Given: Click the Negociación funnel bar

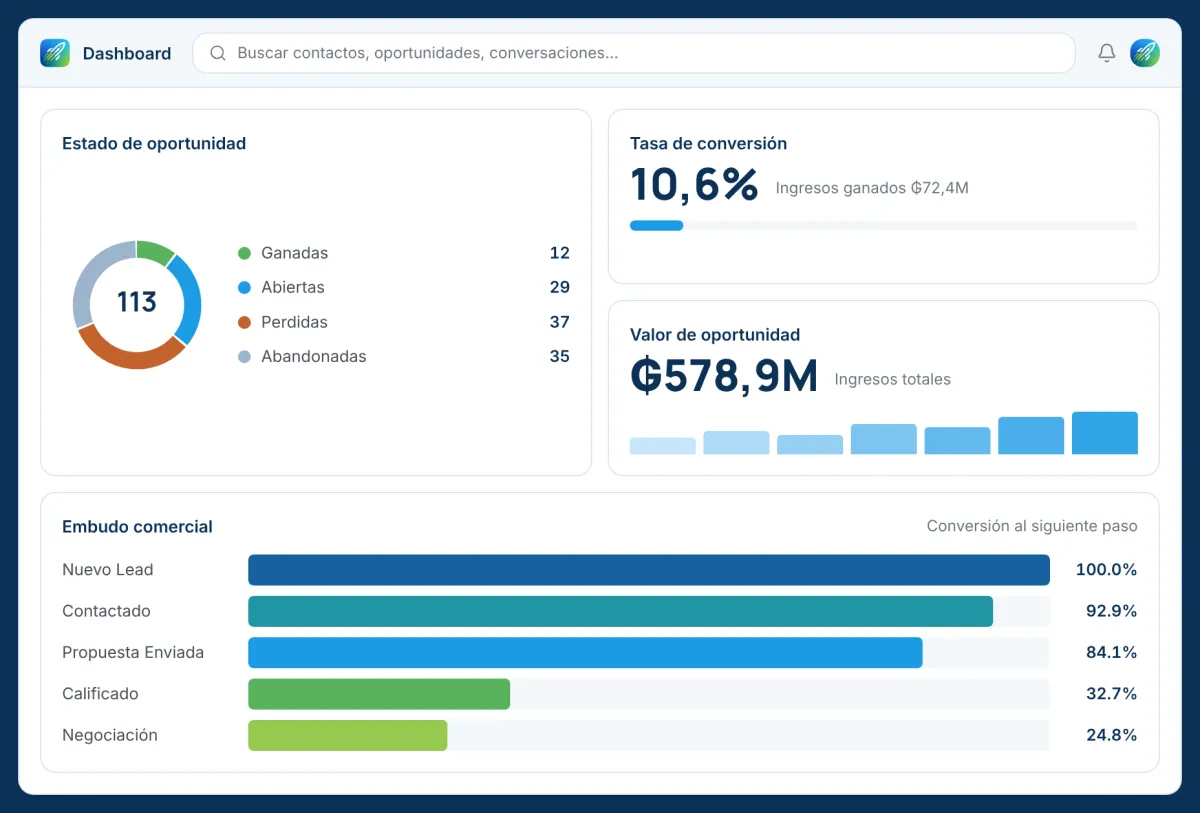Looking at the screenshot, I should click(348, 735).
